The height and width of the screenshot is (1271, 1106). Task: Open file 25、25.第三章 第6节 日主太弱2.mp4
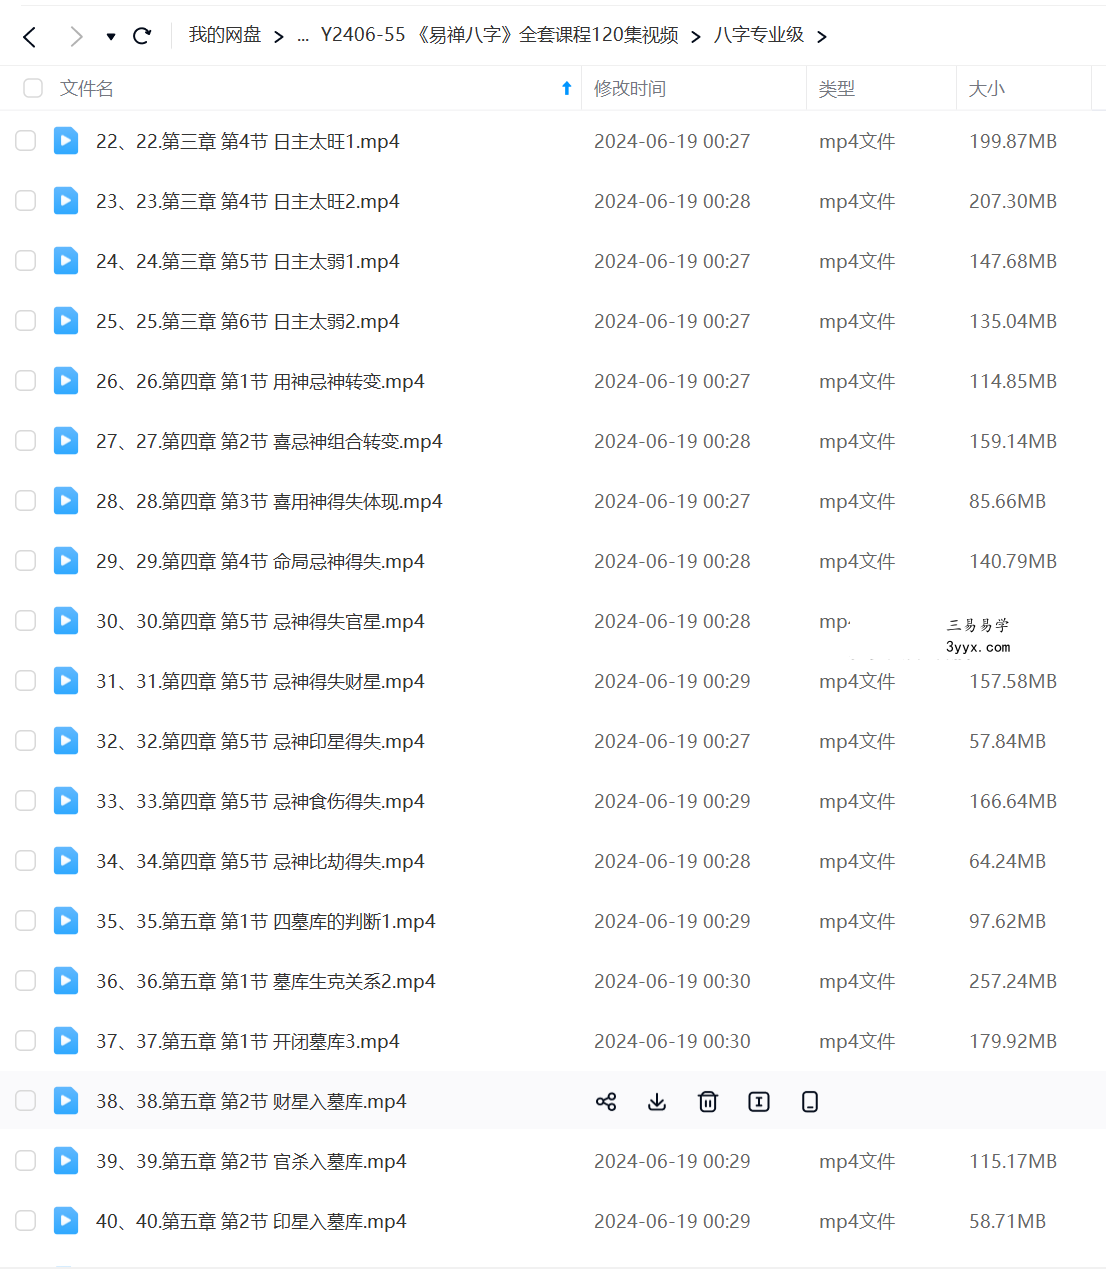(x=248, y=322)
